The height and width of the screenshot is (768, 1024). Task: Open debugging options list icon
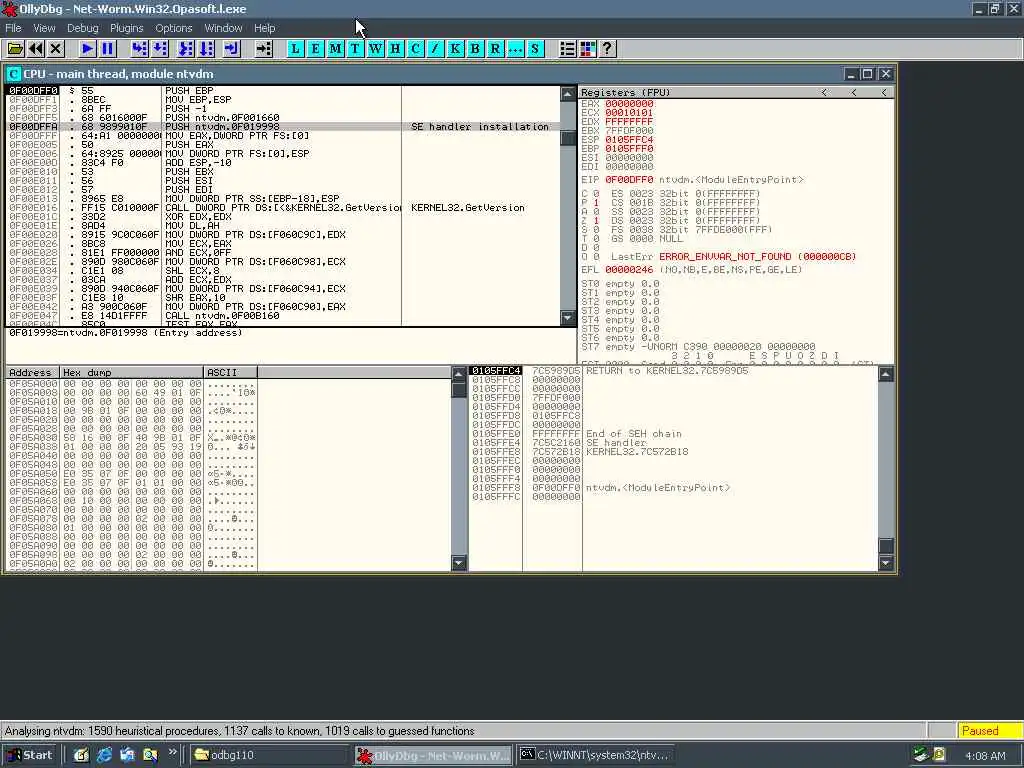pyautogui.click(x=568, y=48)
